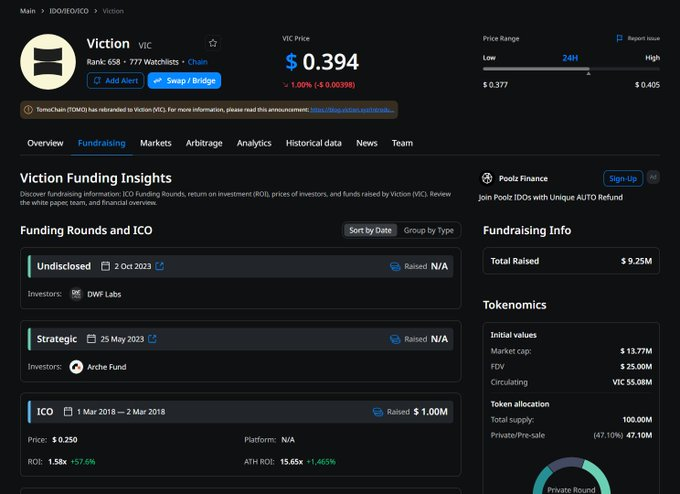Click the Rank: 658 text
Screen dimensions: 680x494
pyautogui.click(x=103, y=62)
